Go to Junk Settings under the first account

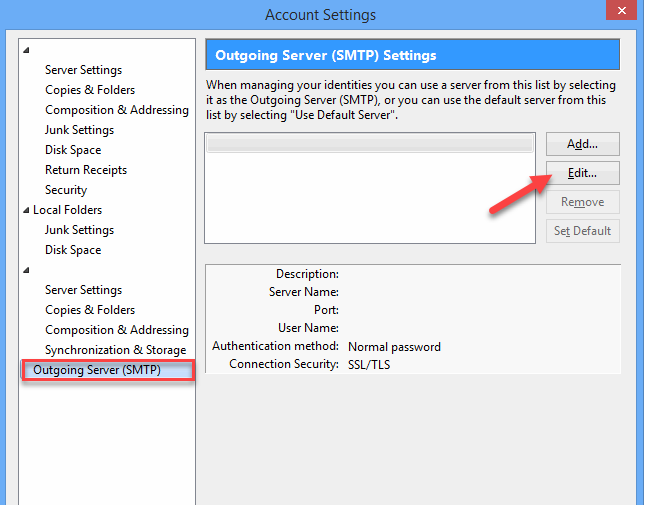(79, 130)
